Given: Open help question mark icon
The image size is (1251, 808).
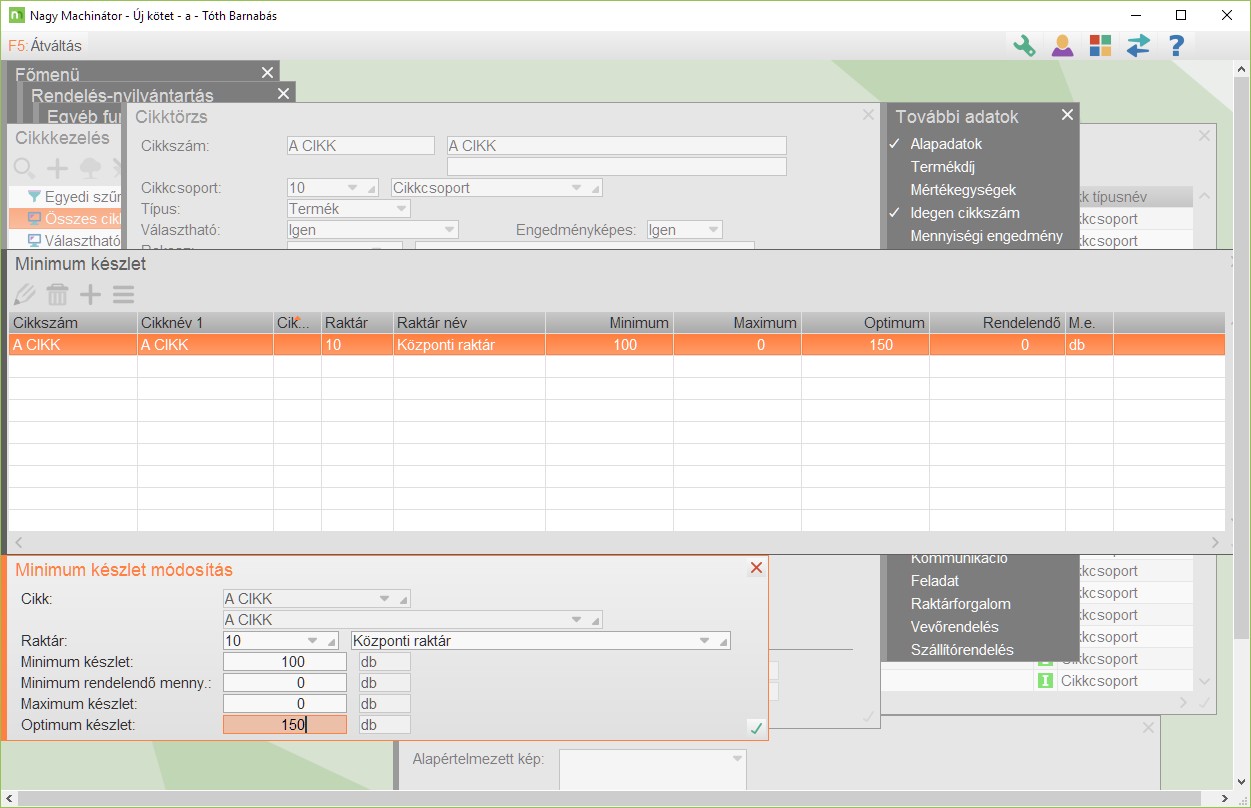Looking at the screenshot, I should (x=1177, y=46).
